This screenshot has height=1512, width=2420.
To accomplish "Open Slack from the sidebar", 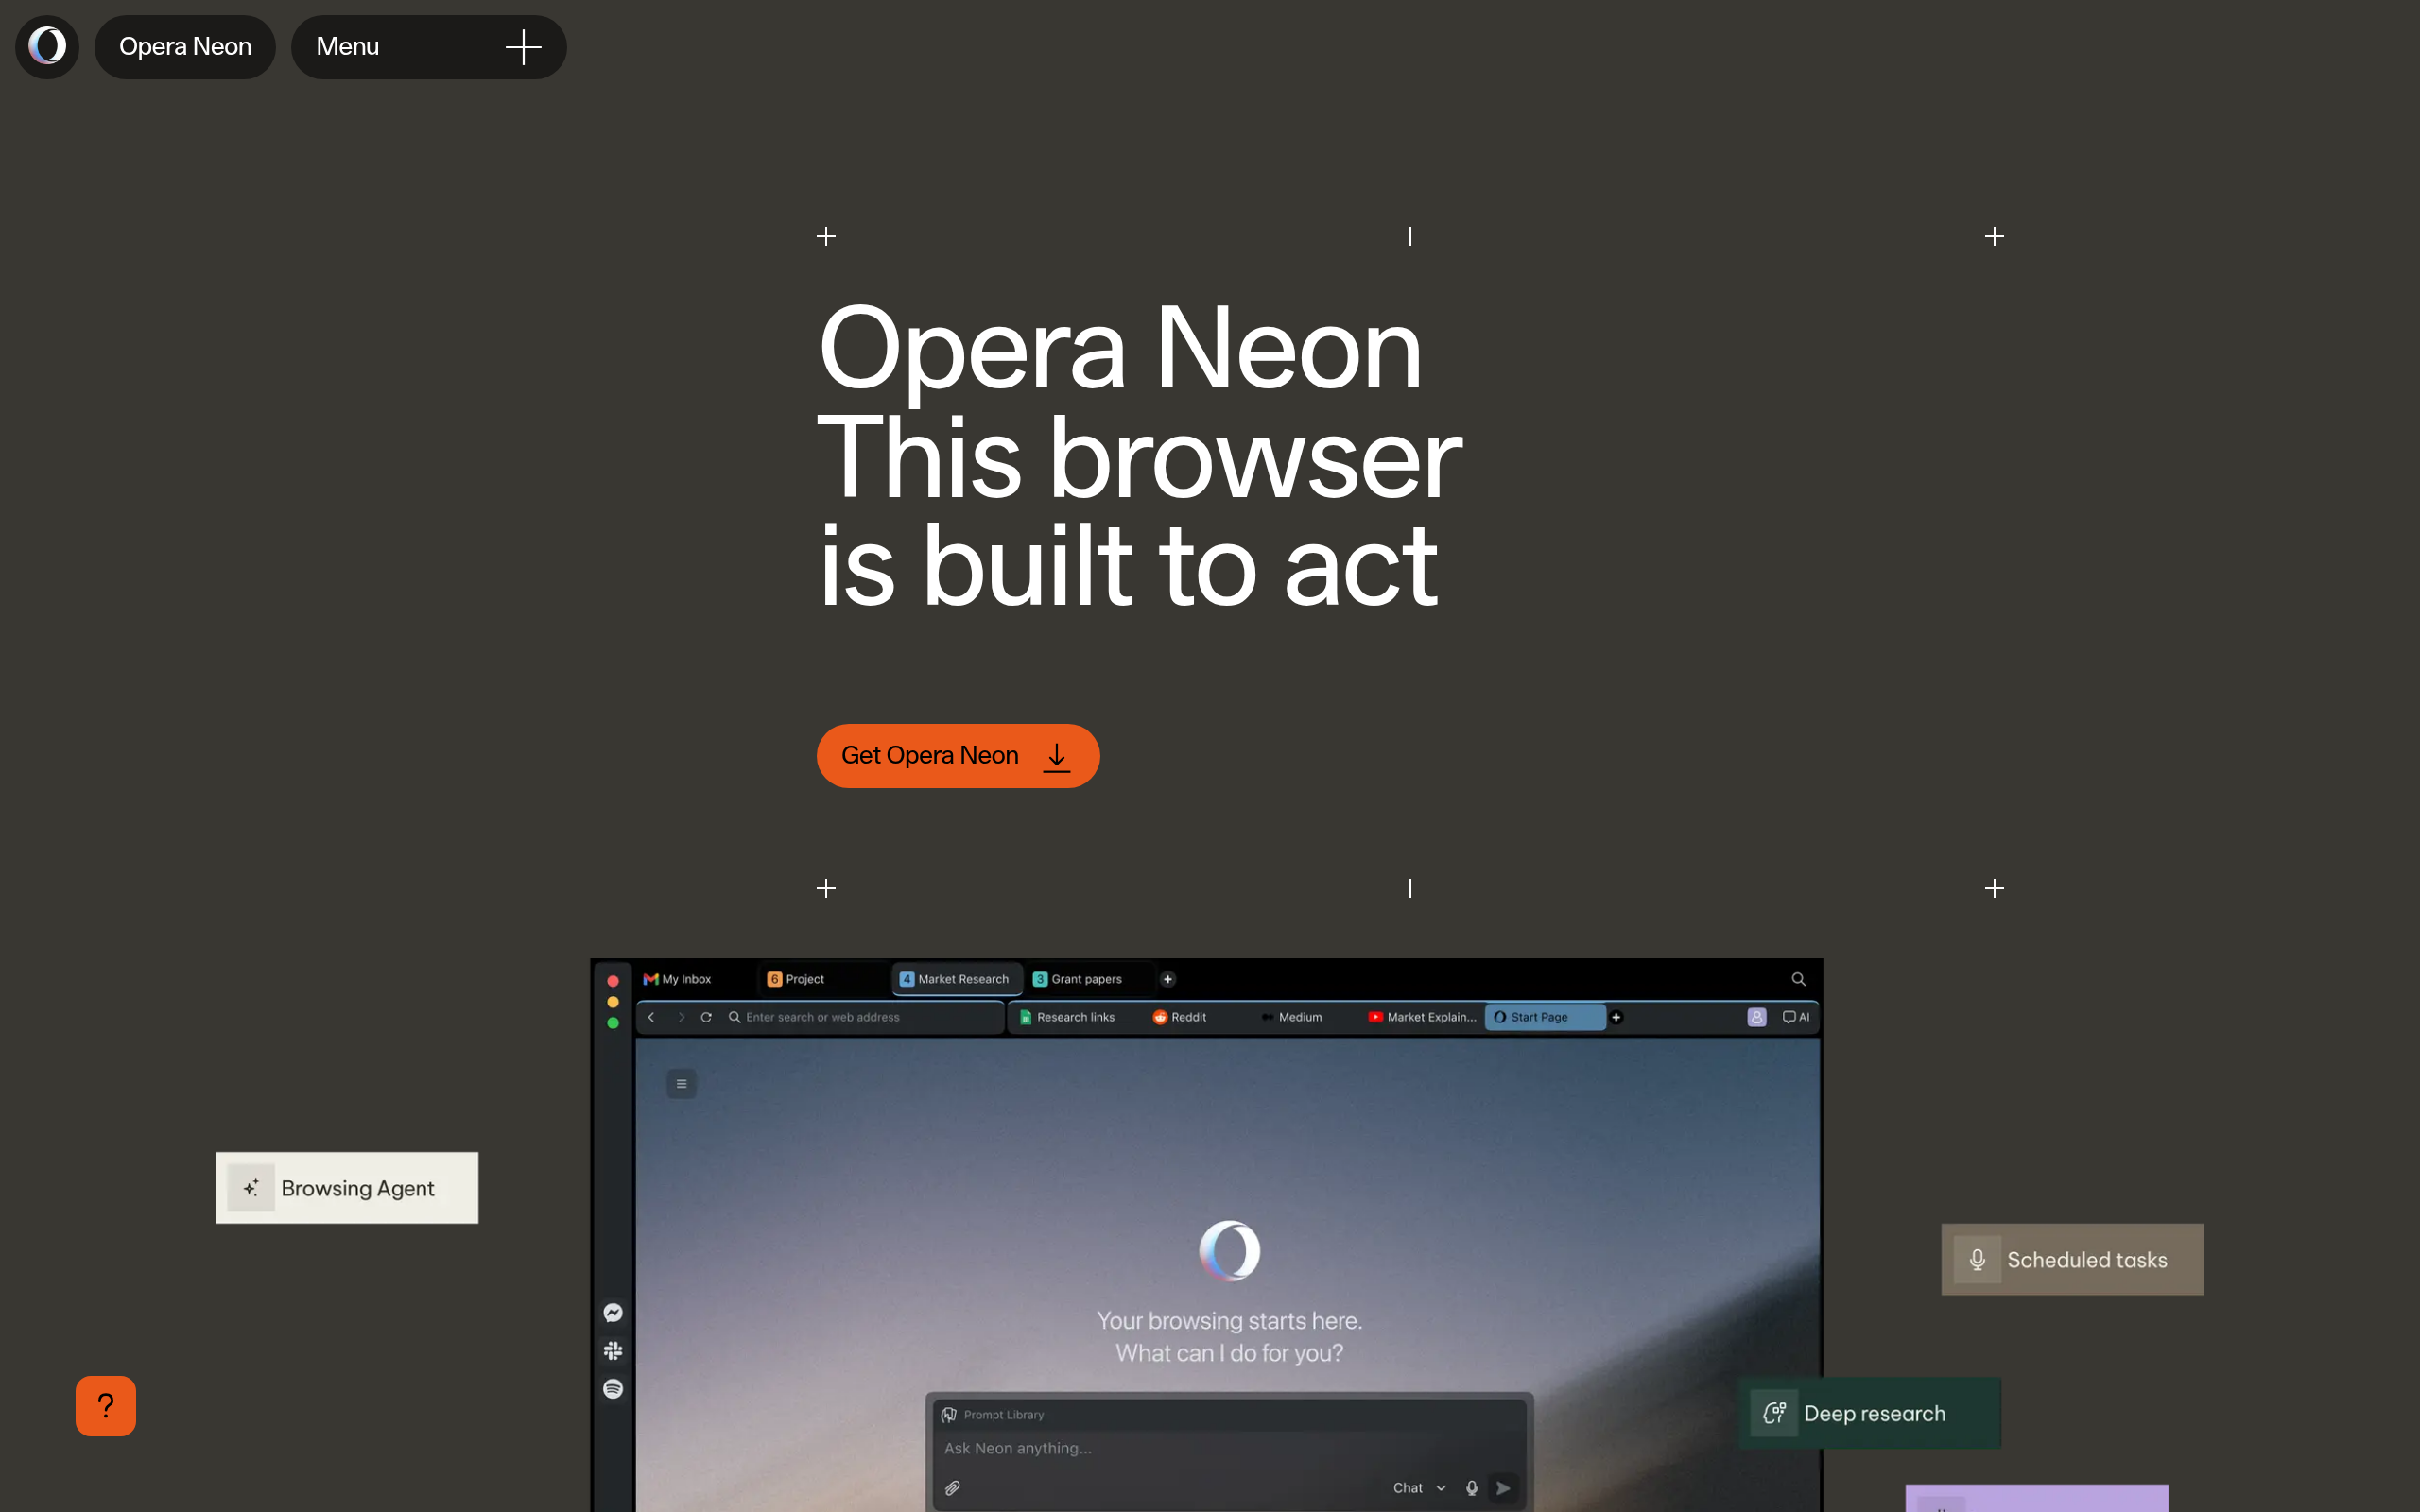I will [613, 1351].
